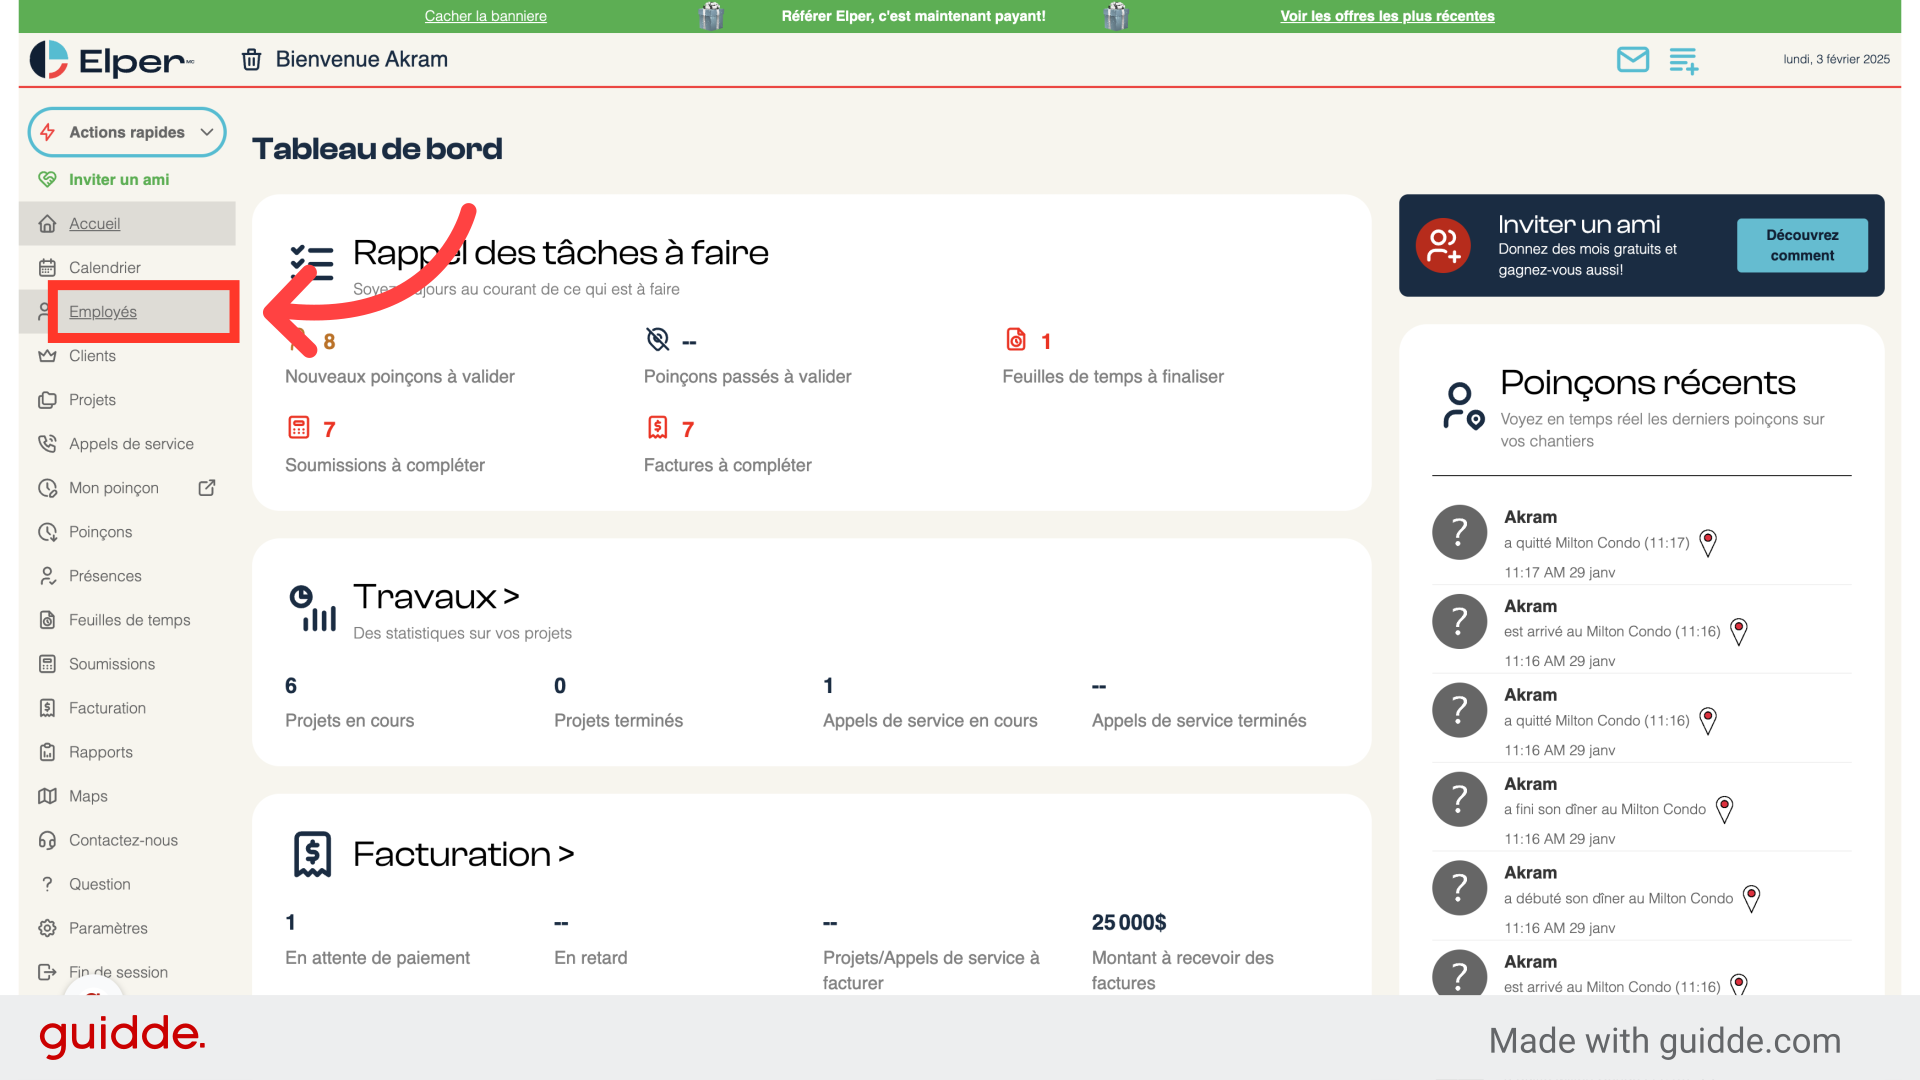Viewport: 1920px width, 1080px height.
Task: Click 'Poinçons passés à valider' text
Action: coord(747,377)
